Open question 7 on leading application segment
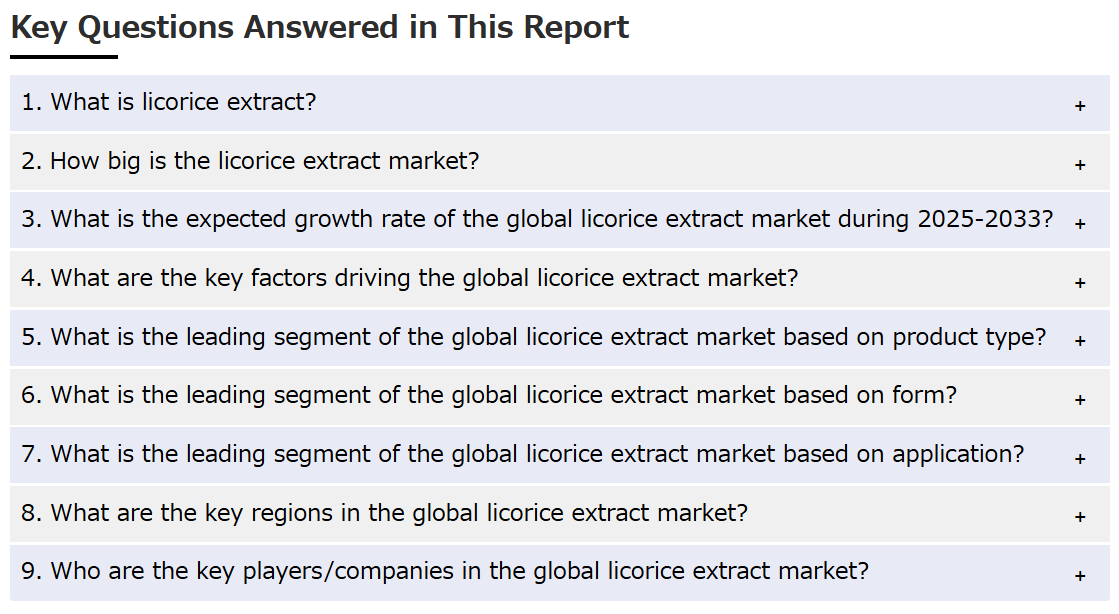The height and width of the screenshot is (614, 1119). [560, 455]
